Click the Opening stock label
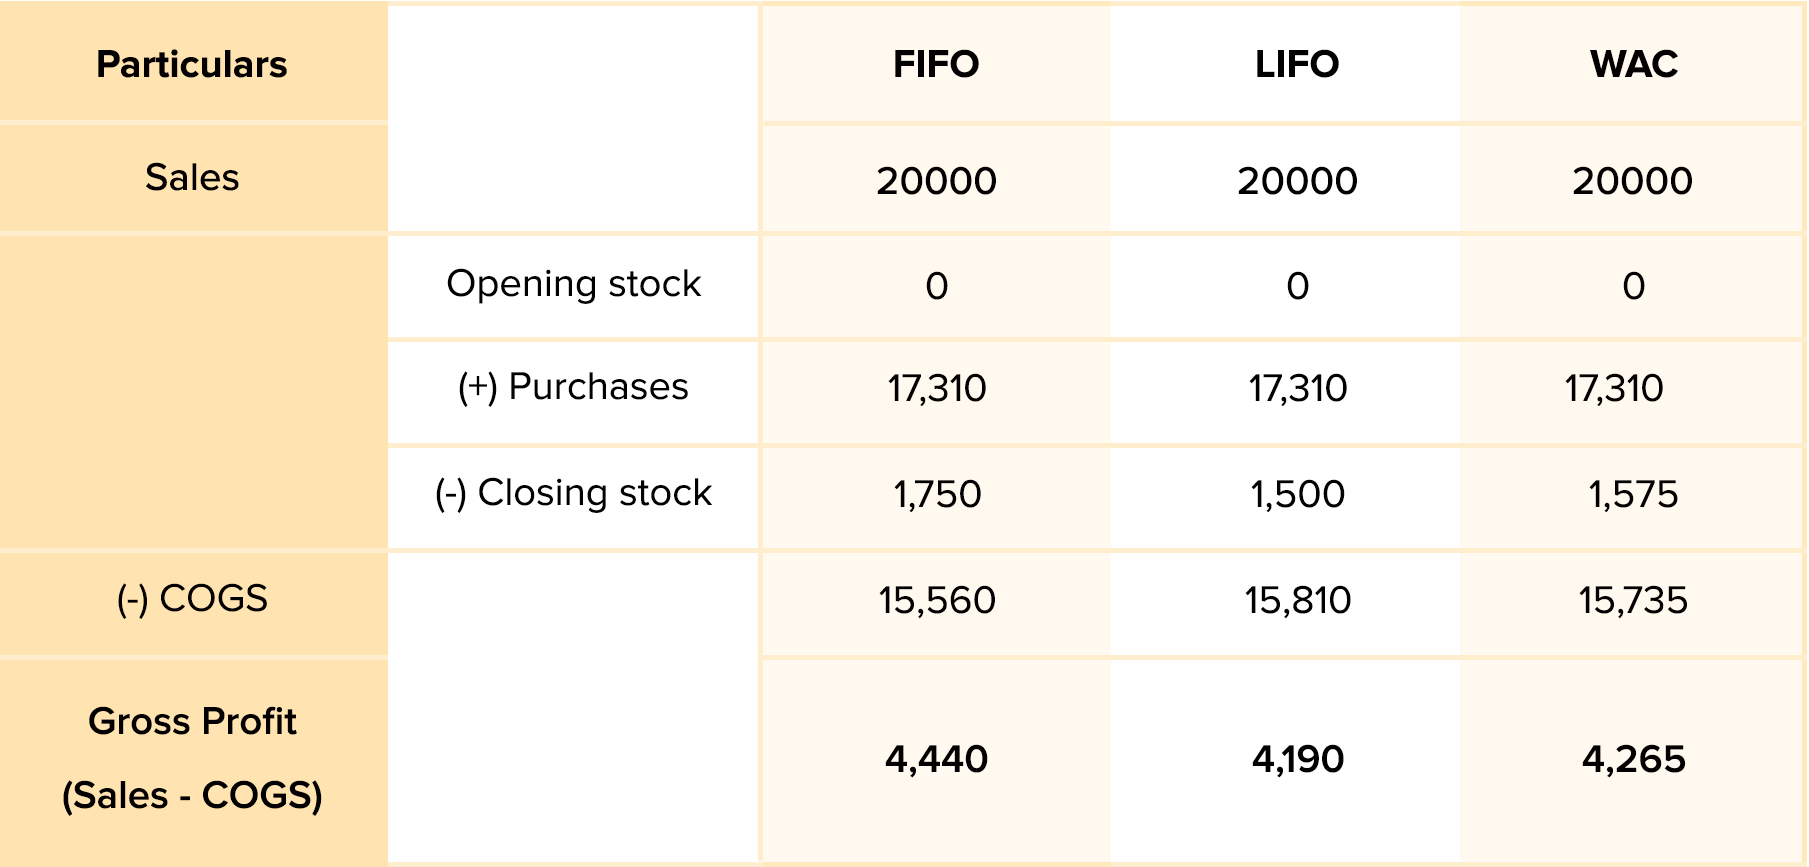Screen dimensions: 1809x867 click(x=574, y=284)
